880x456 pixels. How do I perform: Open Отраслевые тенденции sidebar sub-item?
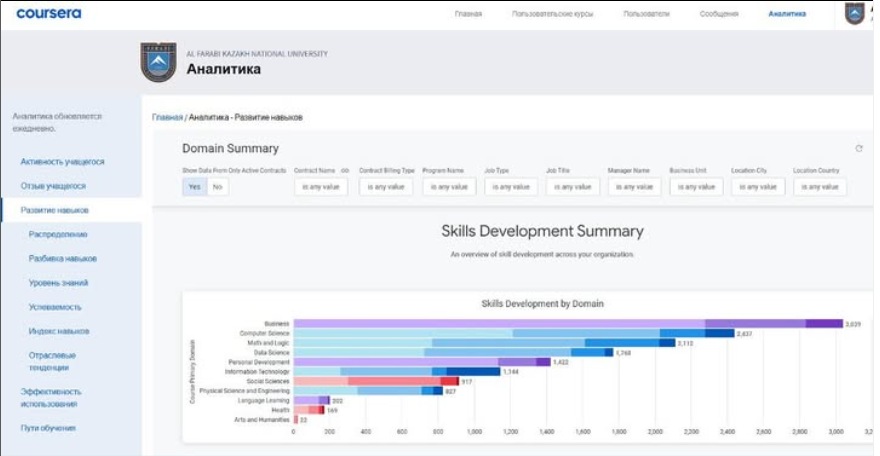coord(52,361)
